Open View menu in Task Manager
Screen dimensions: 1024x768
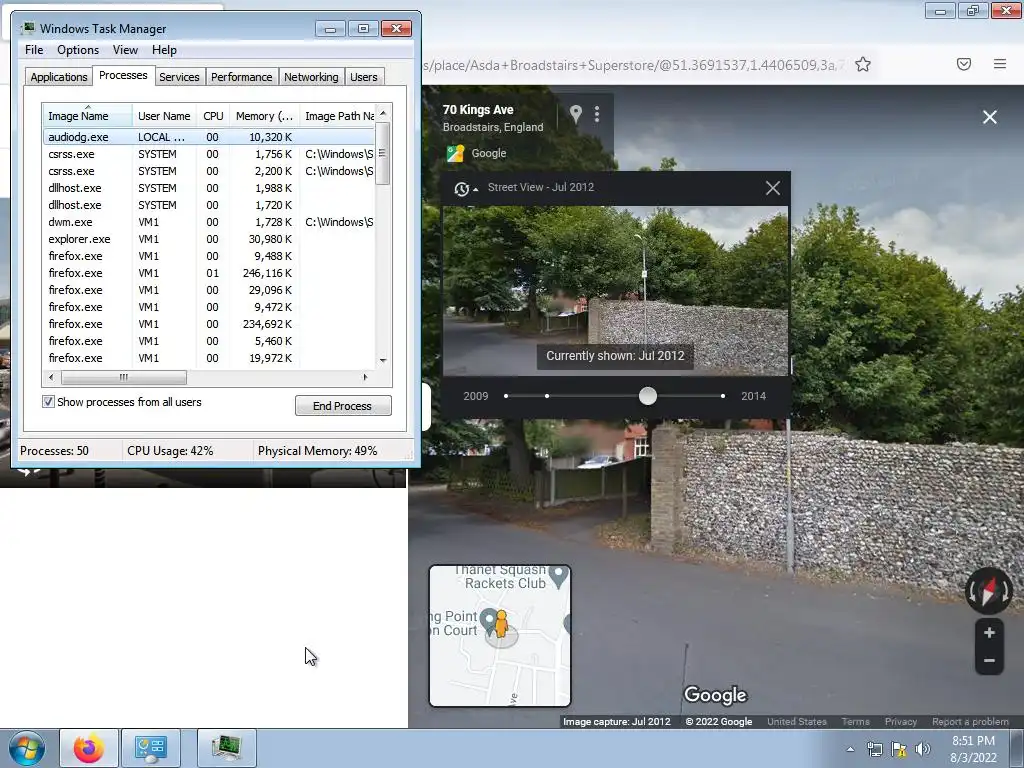point(125,50)
